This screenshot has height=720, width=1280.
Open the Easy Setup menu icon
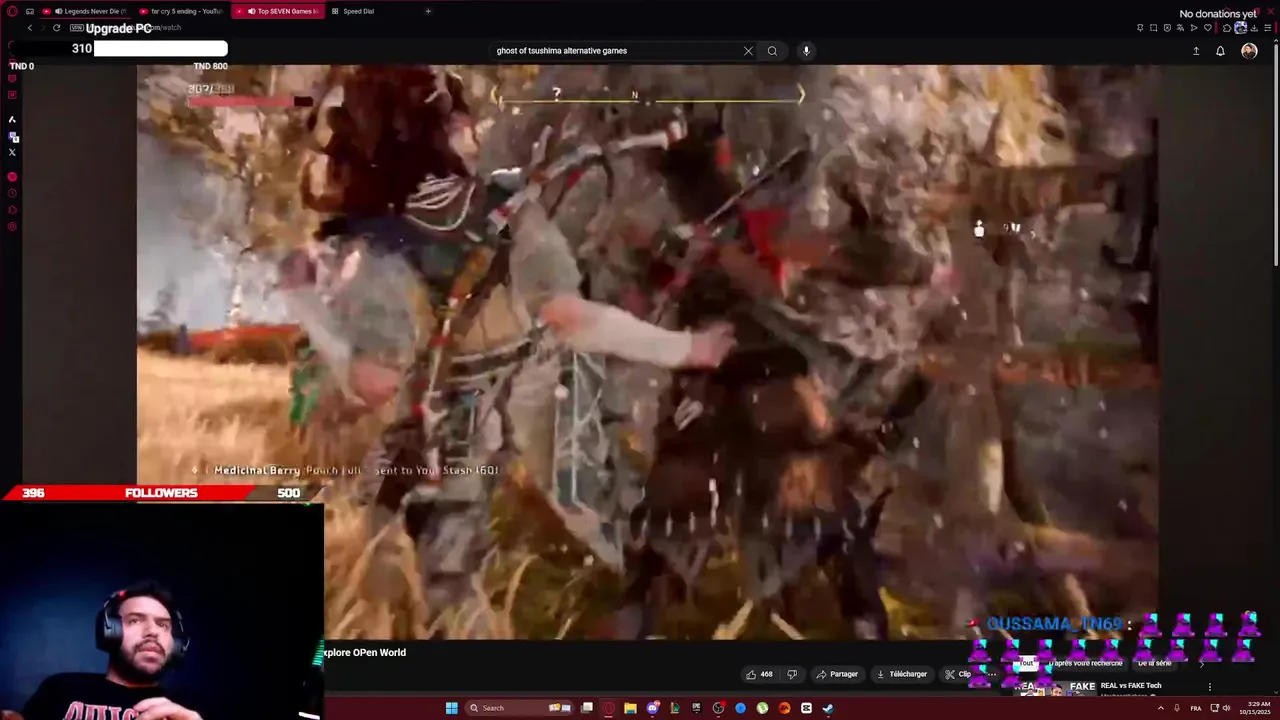(1268, 28)
